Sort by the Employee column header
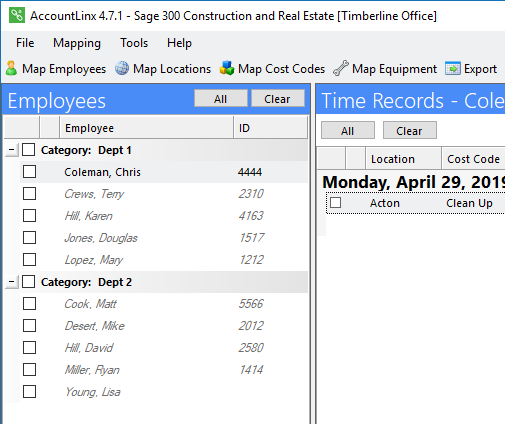This screenshot has height=424, width=505. (146, 128)
